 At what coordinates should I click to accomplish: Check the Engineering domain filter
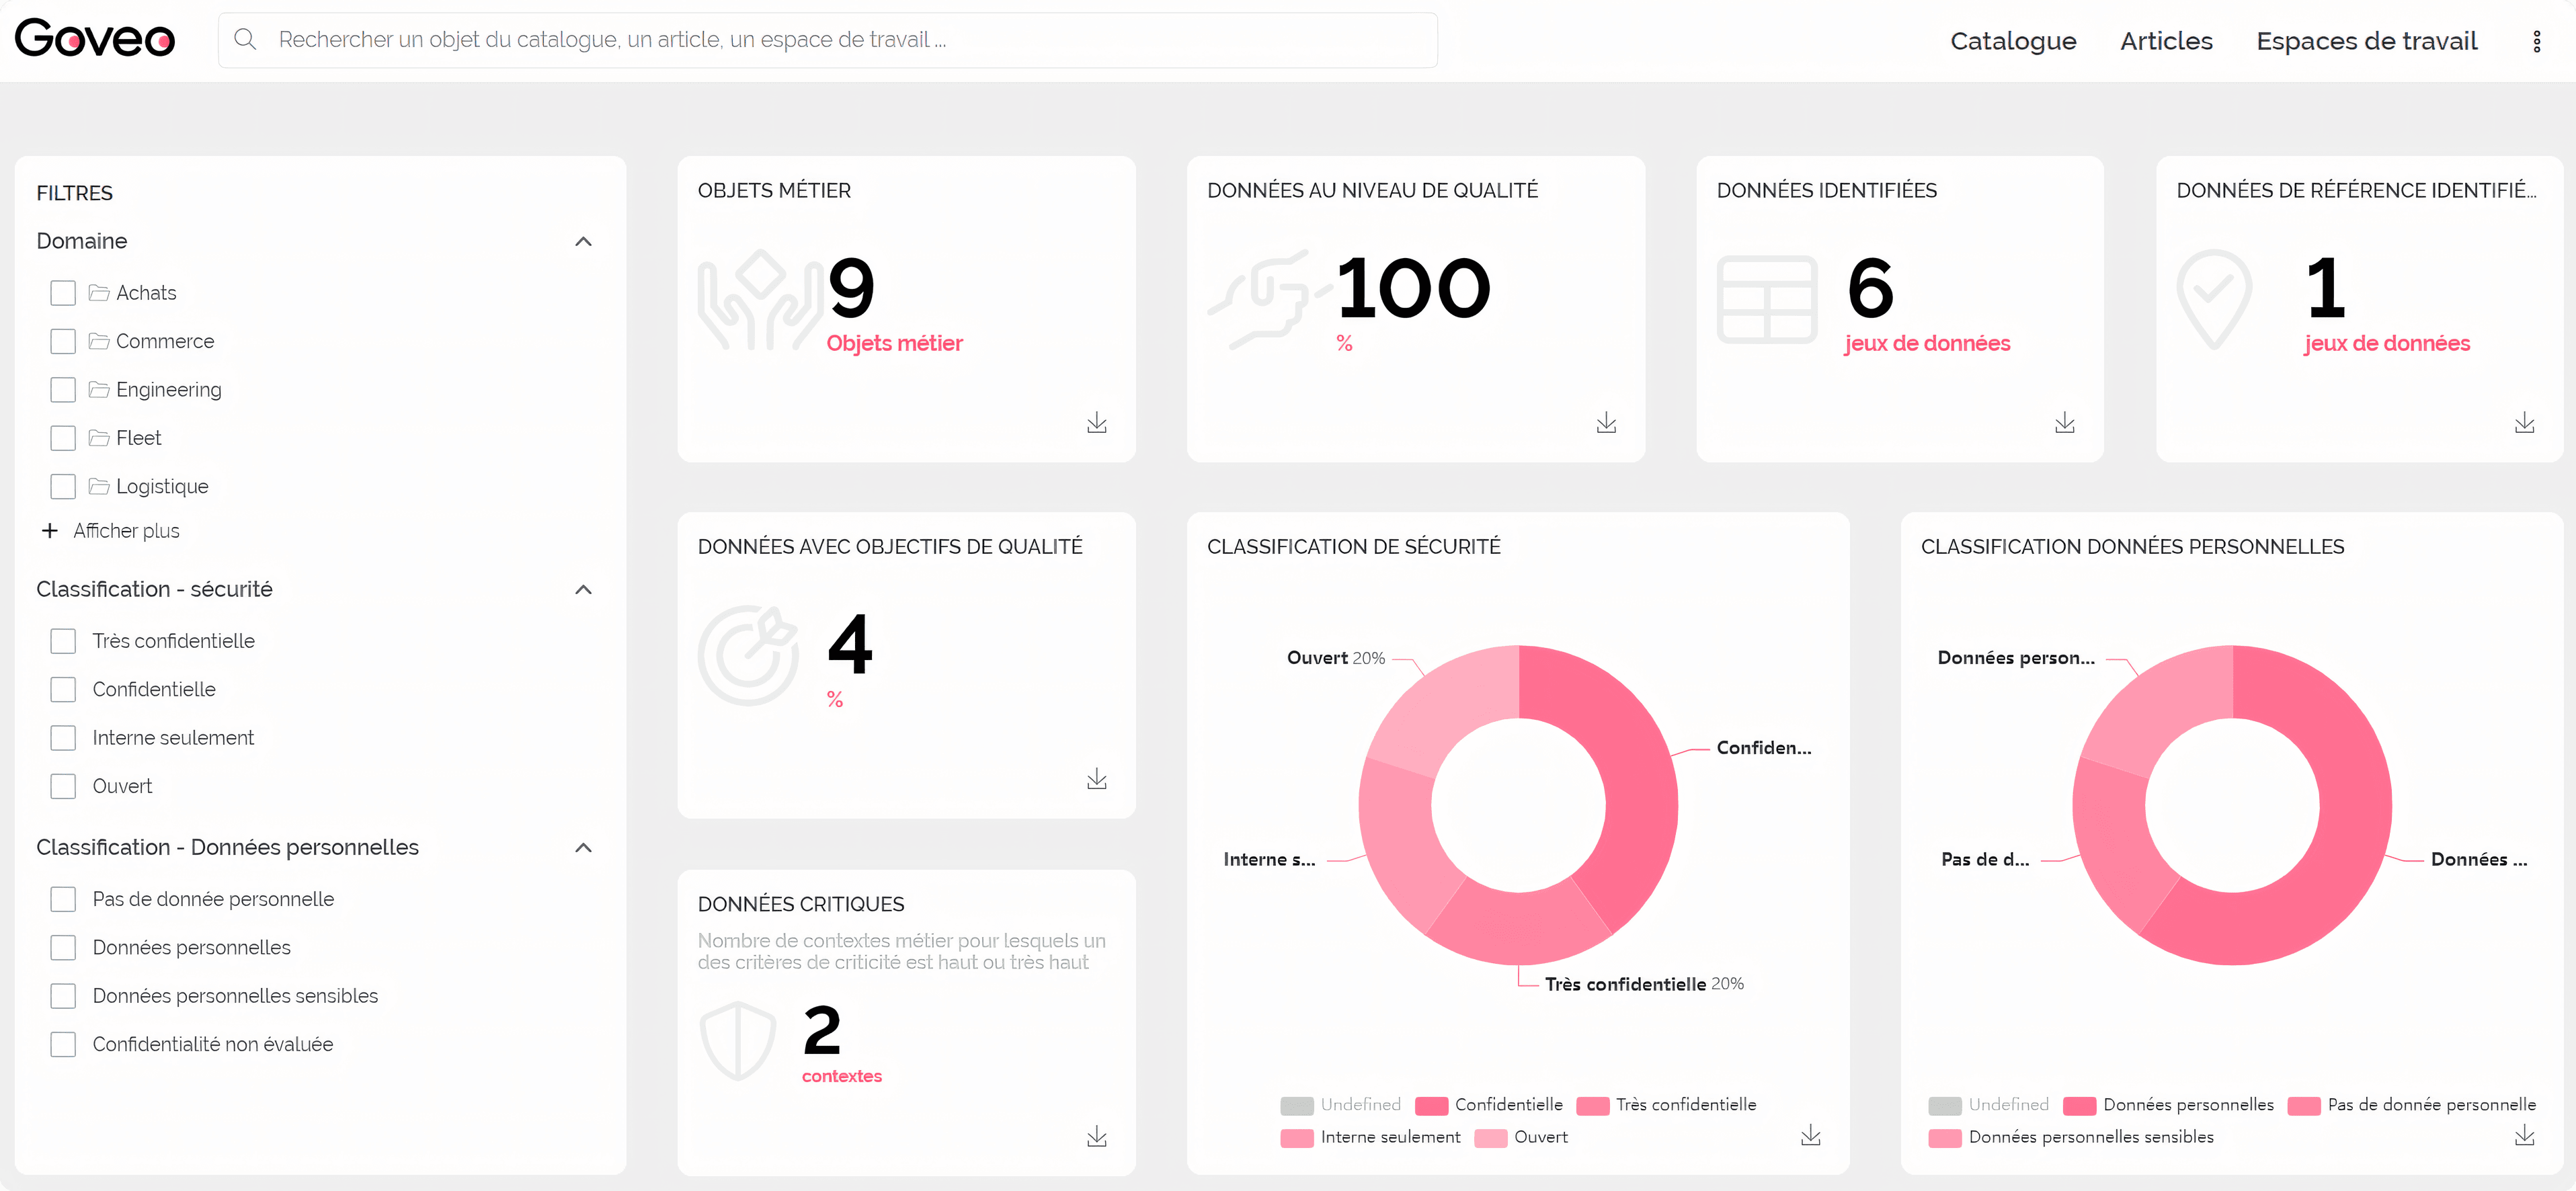[x=63, y=389]
